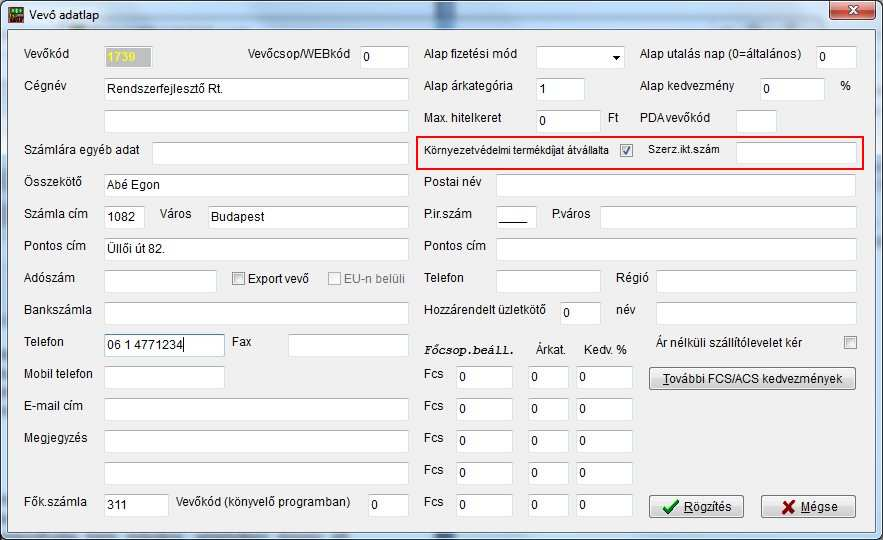Viewport: 883px width, 540px height.
Task: Click the first Megjegyzés line
Action: [x=257, y=441]
